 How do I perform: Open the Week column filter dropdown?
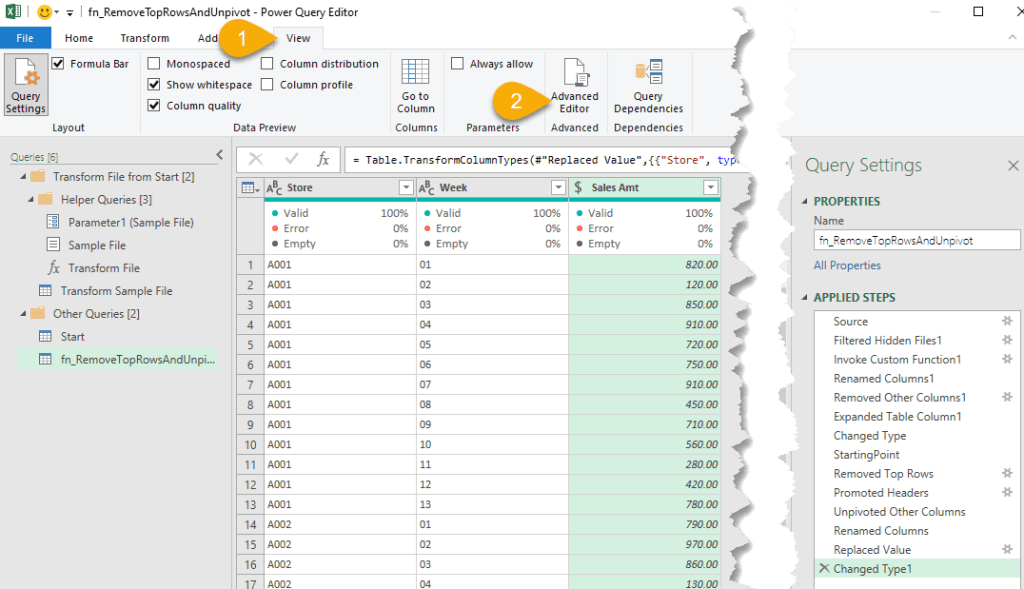(558, 188)
